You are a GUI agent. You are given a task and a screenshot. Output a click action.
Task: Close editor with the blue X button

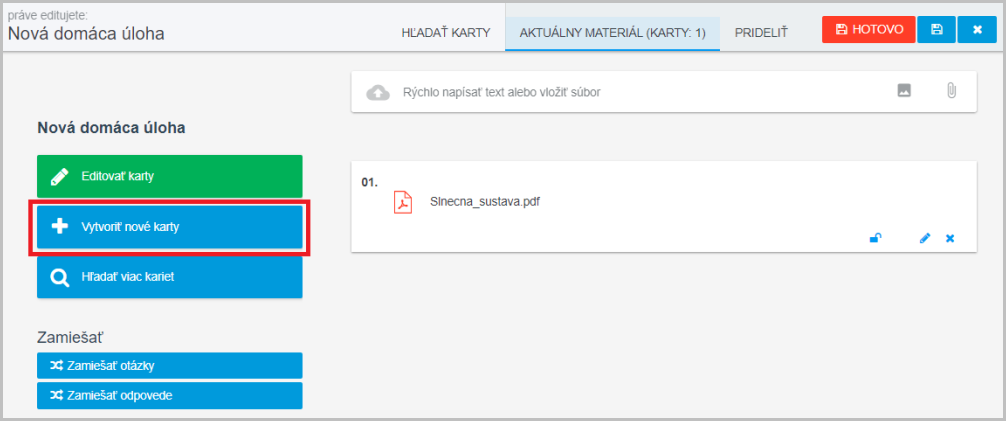point(977,30)
